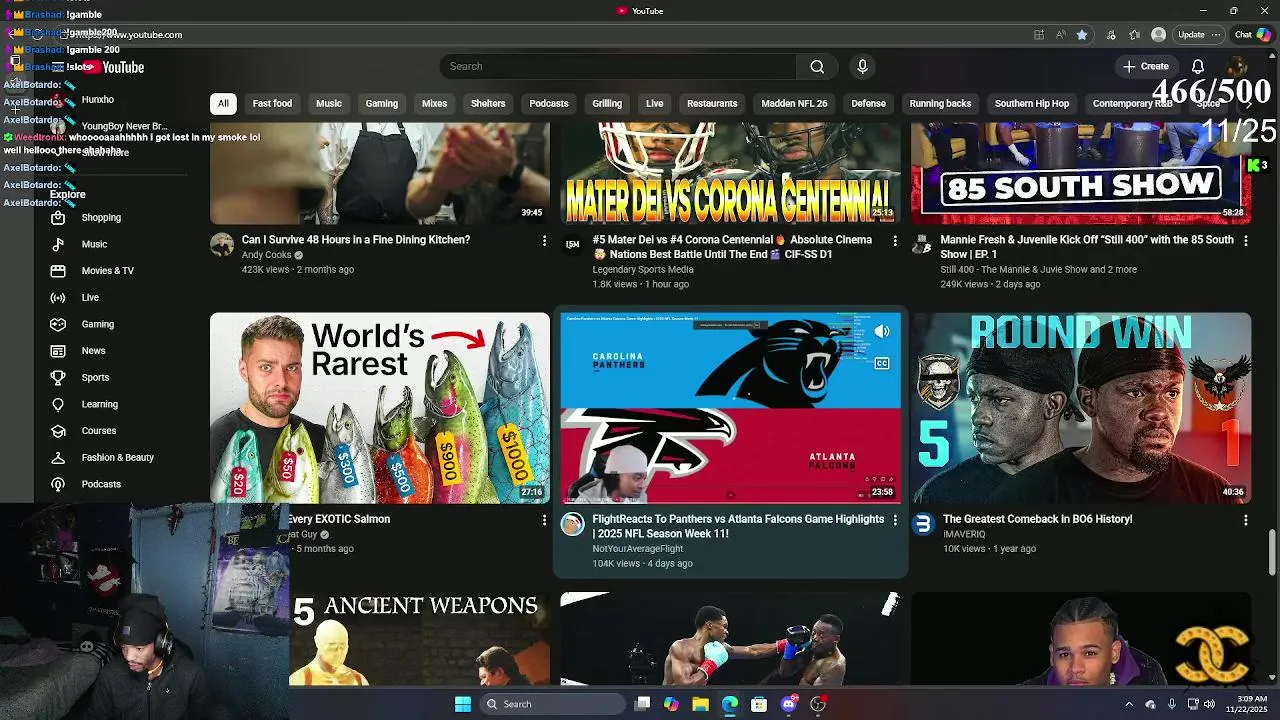
Task: Open Podcasts in the sidebar
Action: (x=101, y=484)
